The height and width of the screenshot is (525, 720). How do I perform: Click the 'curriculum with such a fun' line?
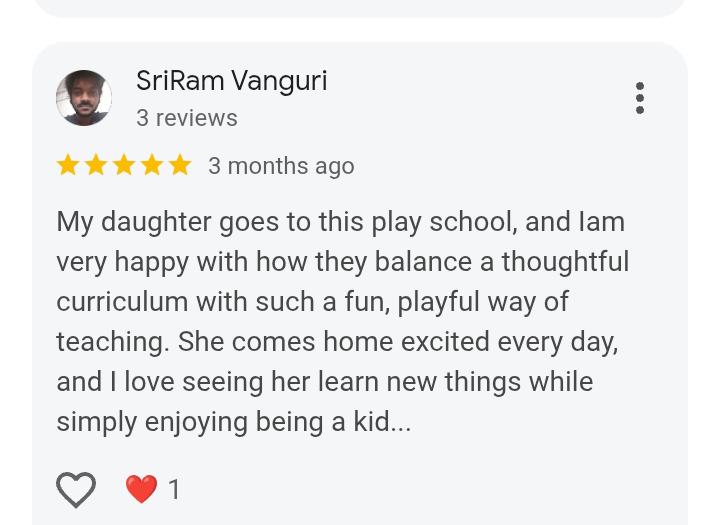(313, 302)
